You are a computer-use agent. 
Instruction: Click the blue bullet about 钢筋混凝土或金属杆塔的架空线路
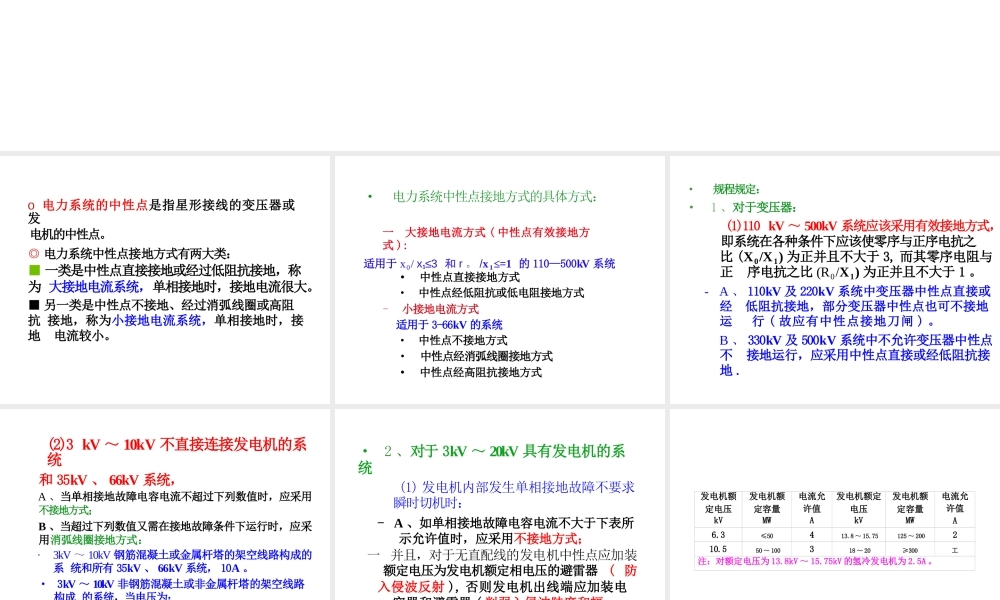182,561
